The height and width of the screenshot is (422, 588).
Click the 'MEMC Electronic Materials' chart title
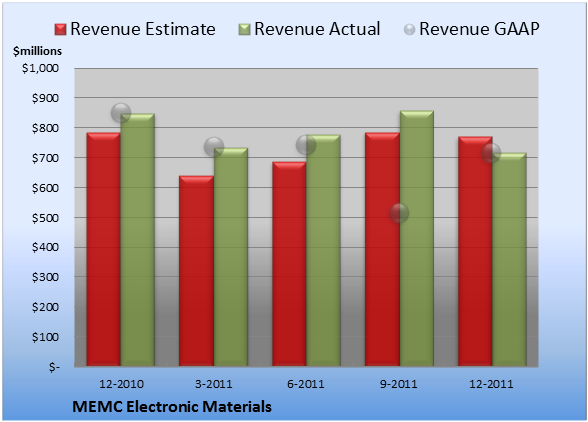coord(172,407)
